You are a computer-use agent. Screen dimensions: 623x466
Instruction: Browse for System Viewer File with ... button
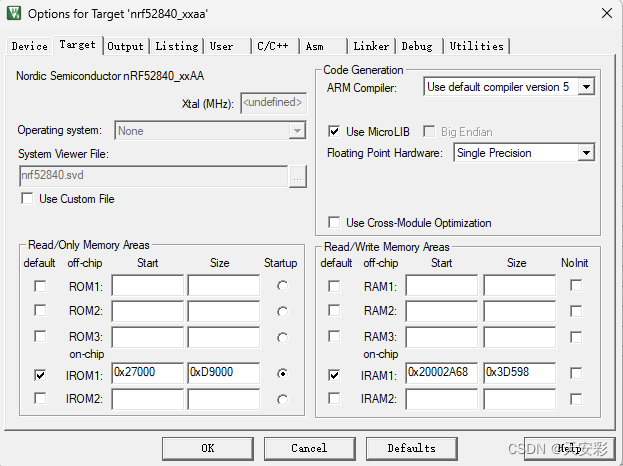pyautogui.click(x=298, y=176)
